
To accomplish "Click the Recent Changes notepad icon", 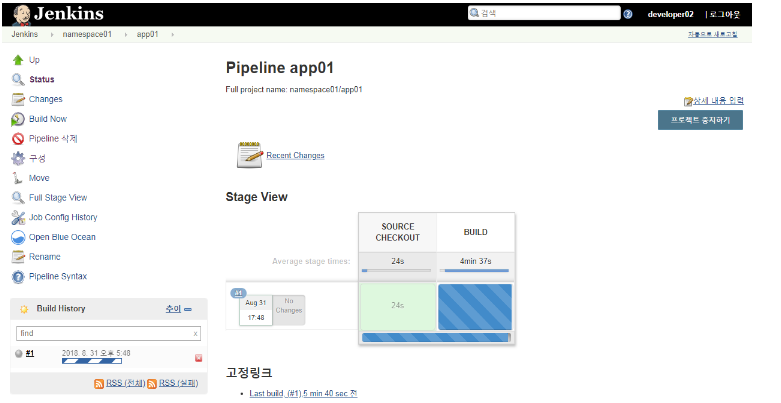I will [250, 155].
